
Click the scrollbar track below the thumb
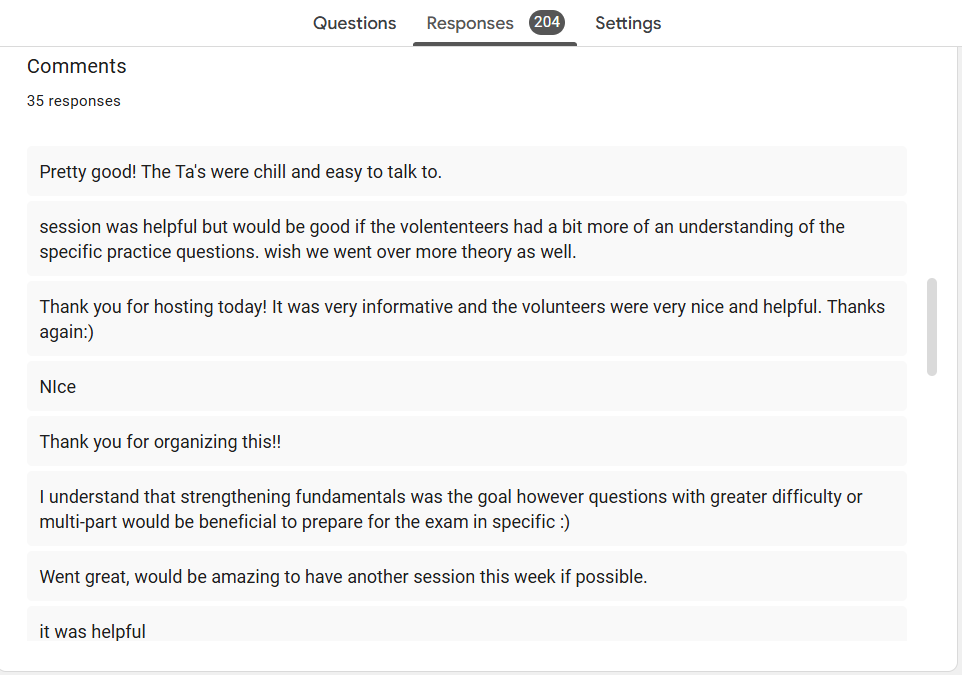pyautogui.click(x=932, y=500)
